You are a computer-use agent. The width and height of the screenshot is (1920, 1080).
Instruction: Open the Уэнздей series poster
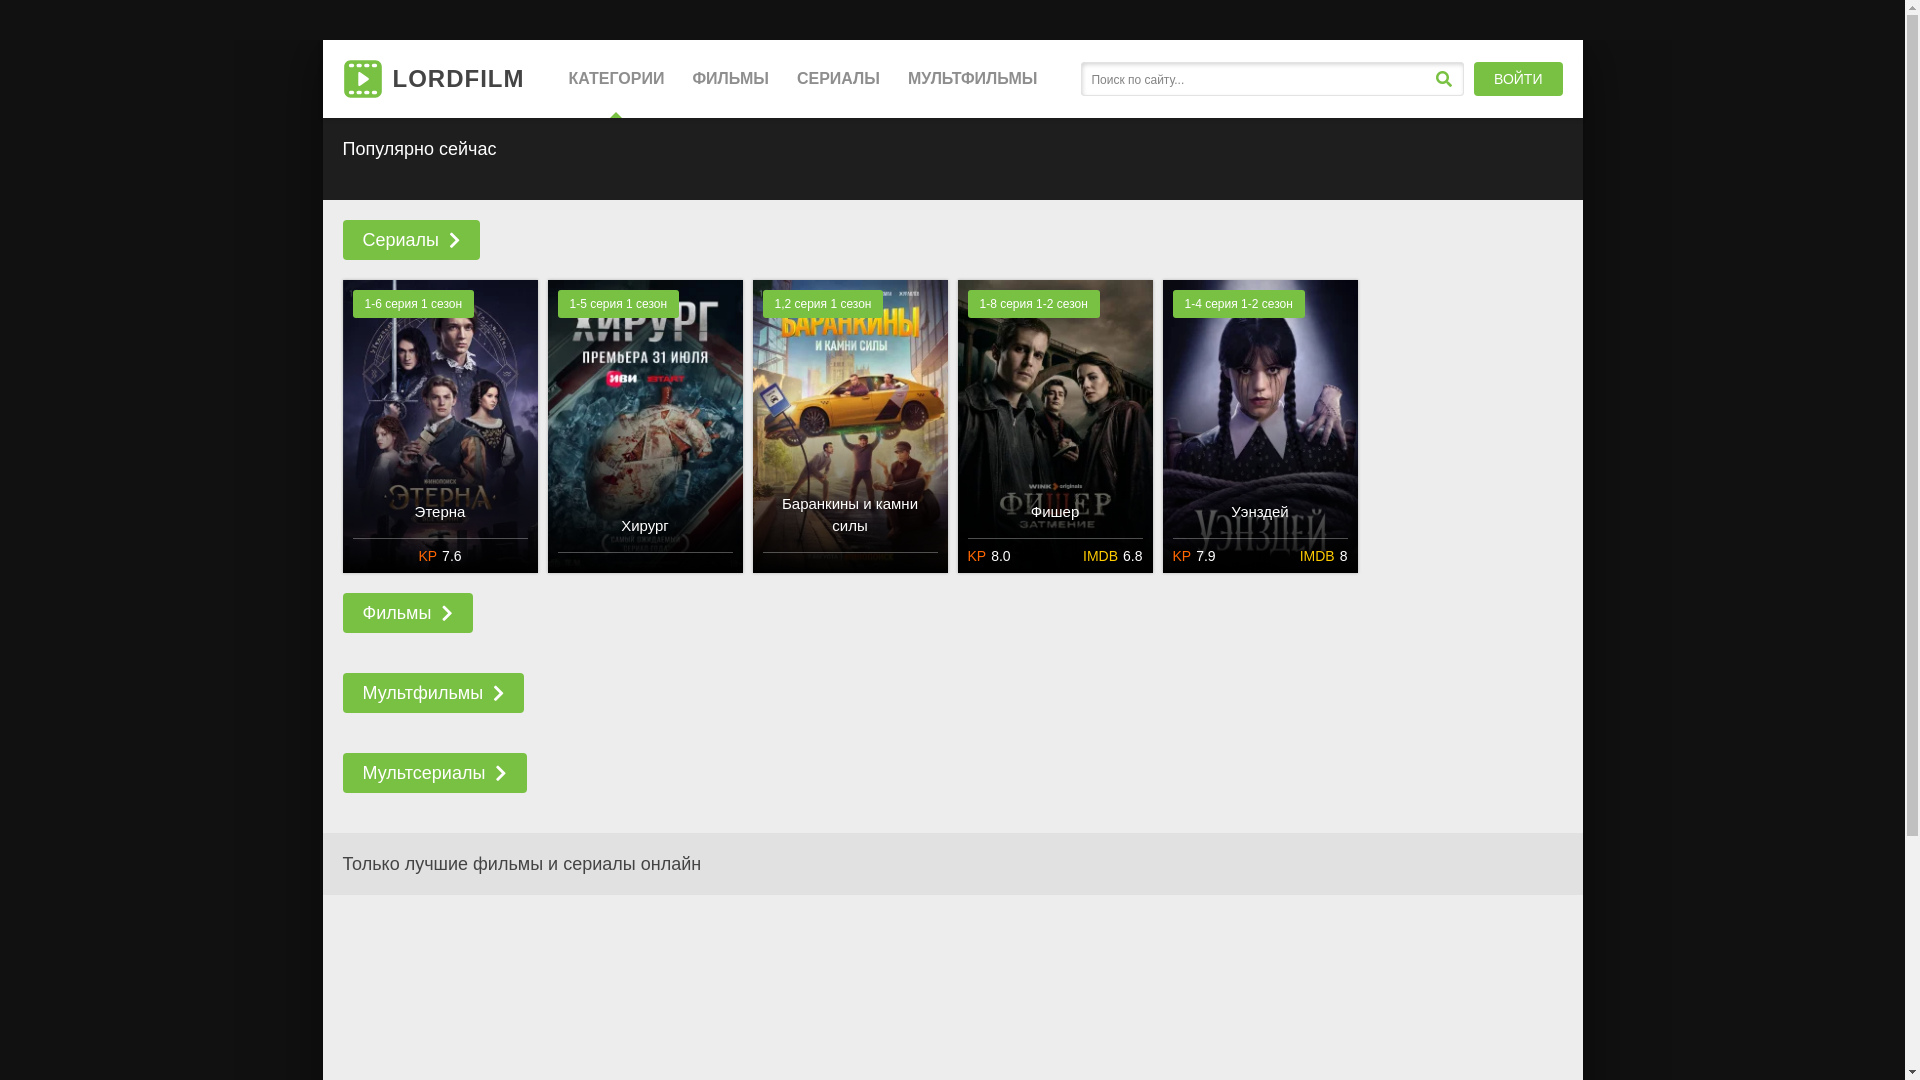[x=1260, y=426]
